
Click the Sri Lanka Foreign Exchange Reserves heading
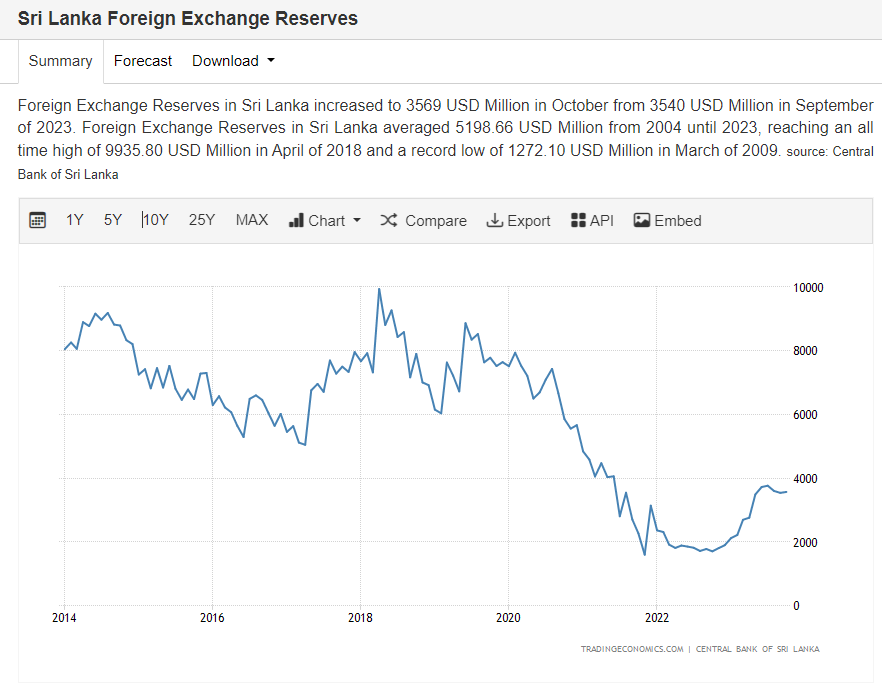pyautogui.click(x=188, y=18)
